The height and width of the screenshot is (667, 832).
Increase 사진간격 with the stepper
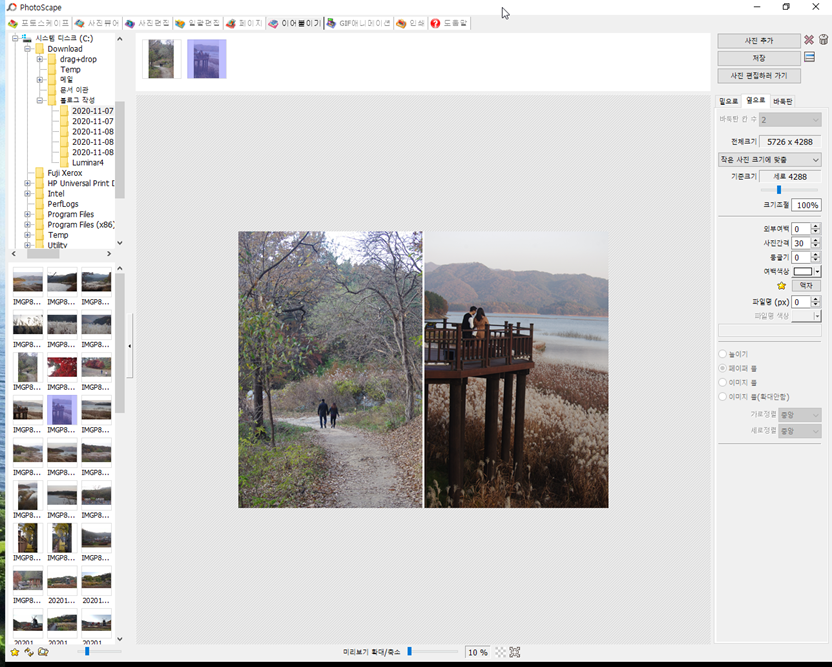pyautogui.click(x=816, y=240)
